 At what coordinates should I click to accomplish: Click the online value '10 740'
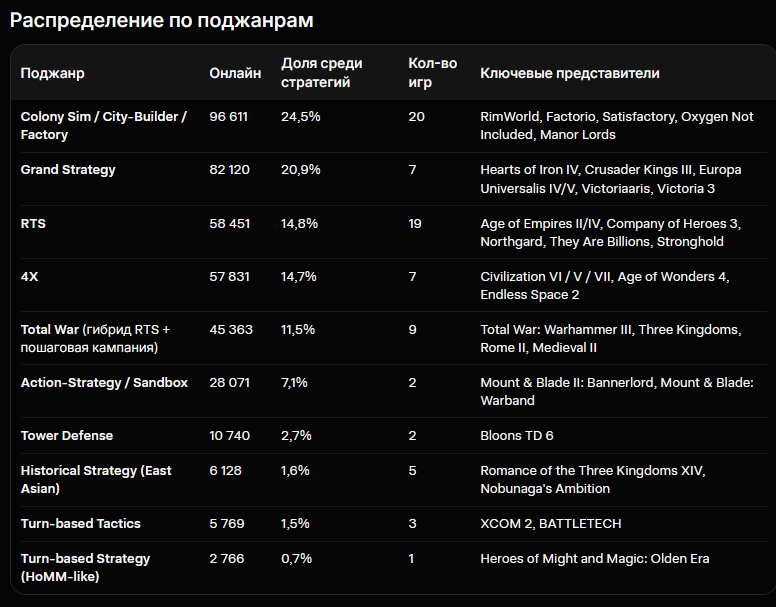229,435
